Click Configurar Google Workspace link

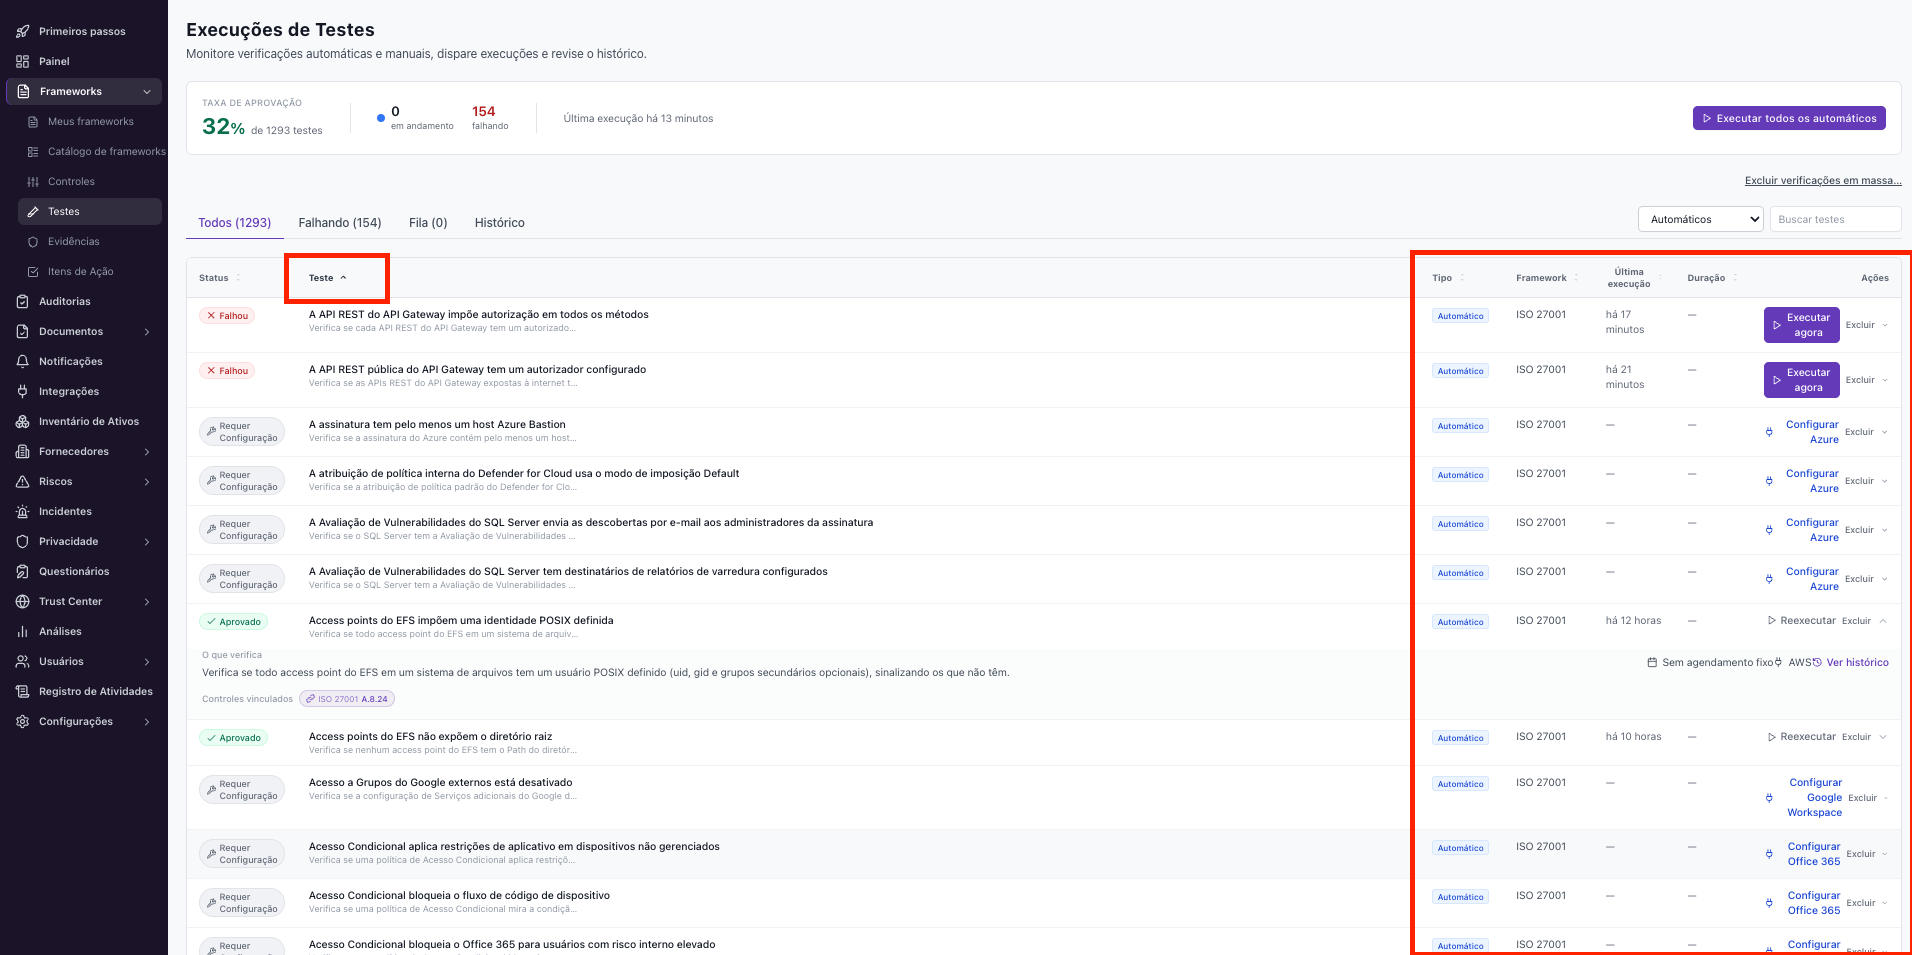pyautogui.click(x=1805, y=797)
